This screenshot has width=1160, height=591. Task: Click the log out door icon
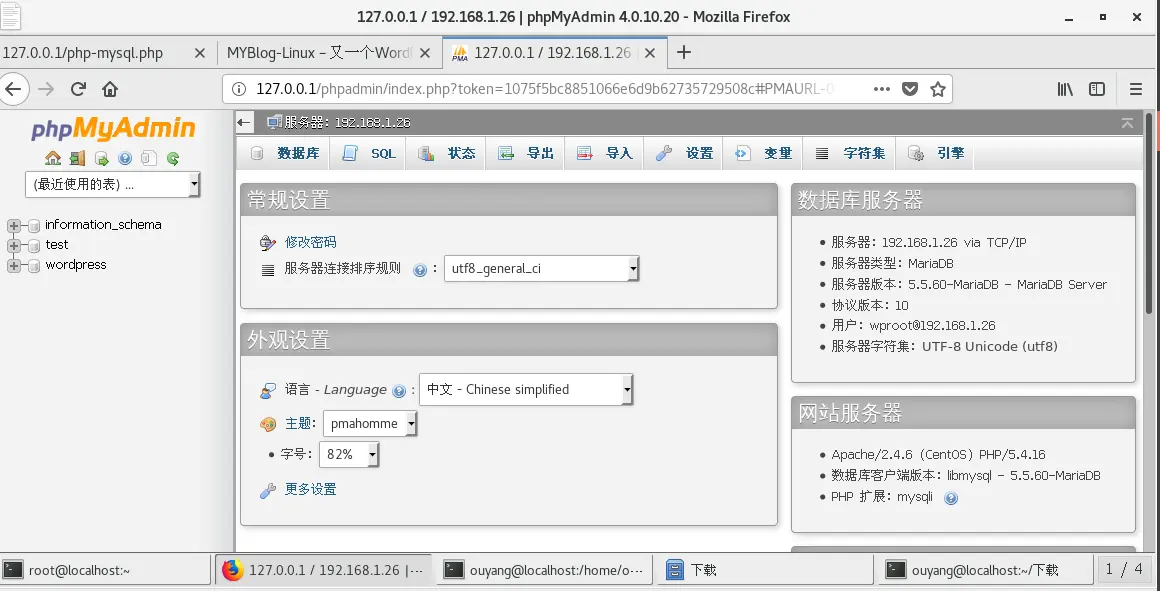[77, 158]
